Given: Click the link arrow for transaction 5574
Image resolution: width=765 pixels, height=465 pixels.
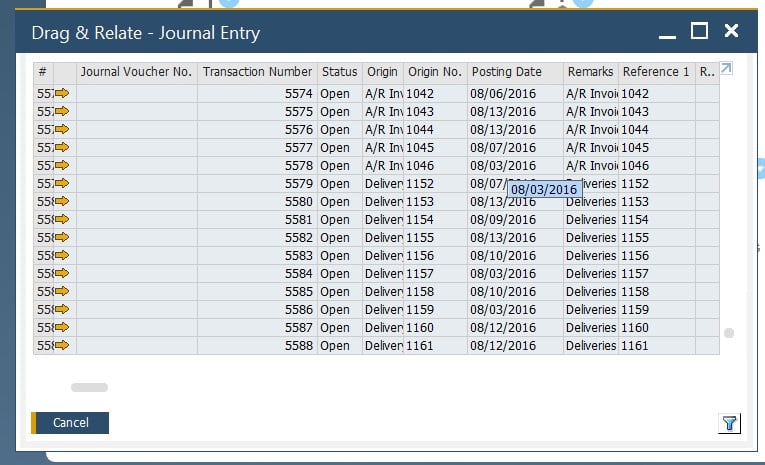Looking at the screenshot, I should tap(63, 93).
